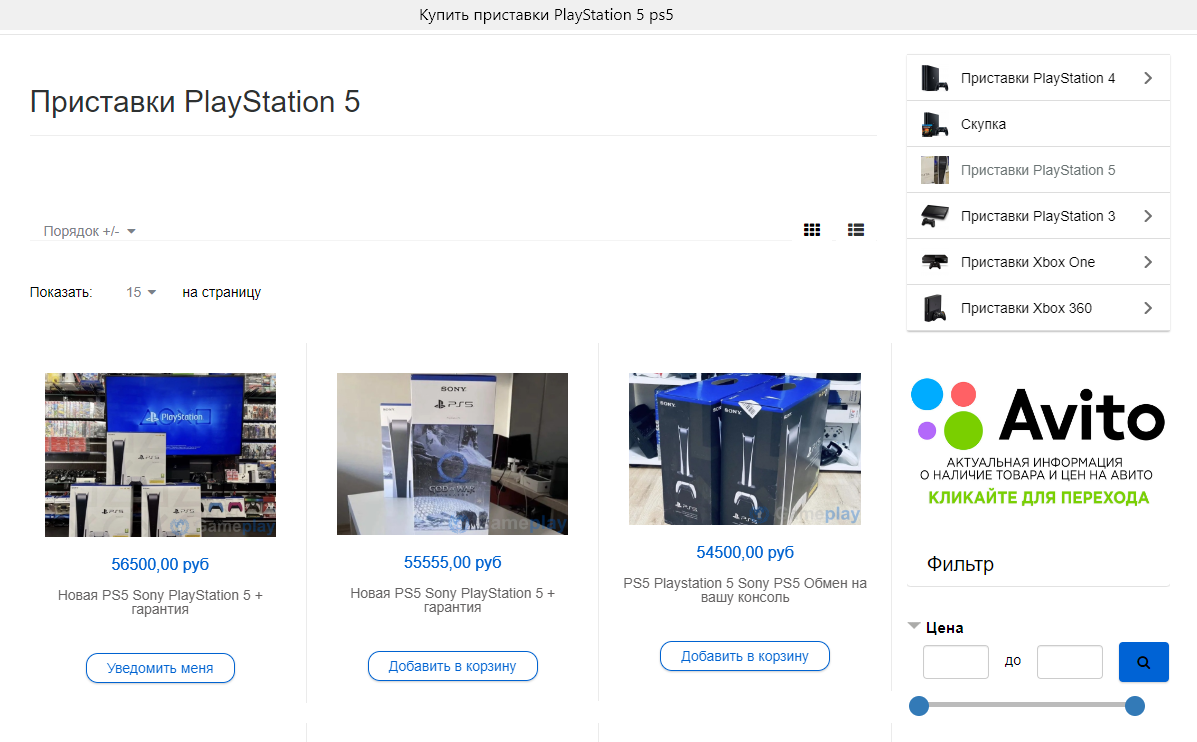Click the price range slider track

coord(1027,705)
